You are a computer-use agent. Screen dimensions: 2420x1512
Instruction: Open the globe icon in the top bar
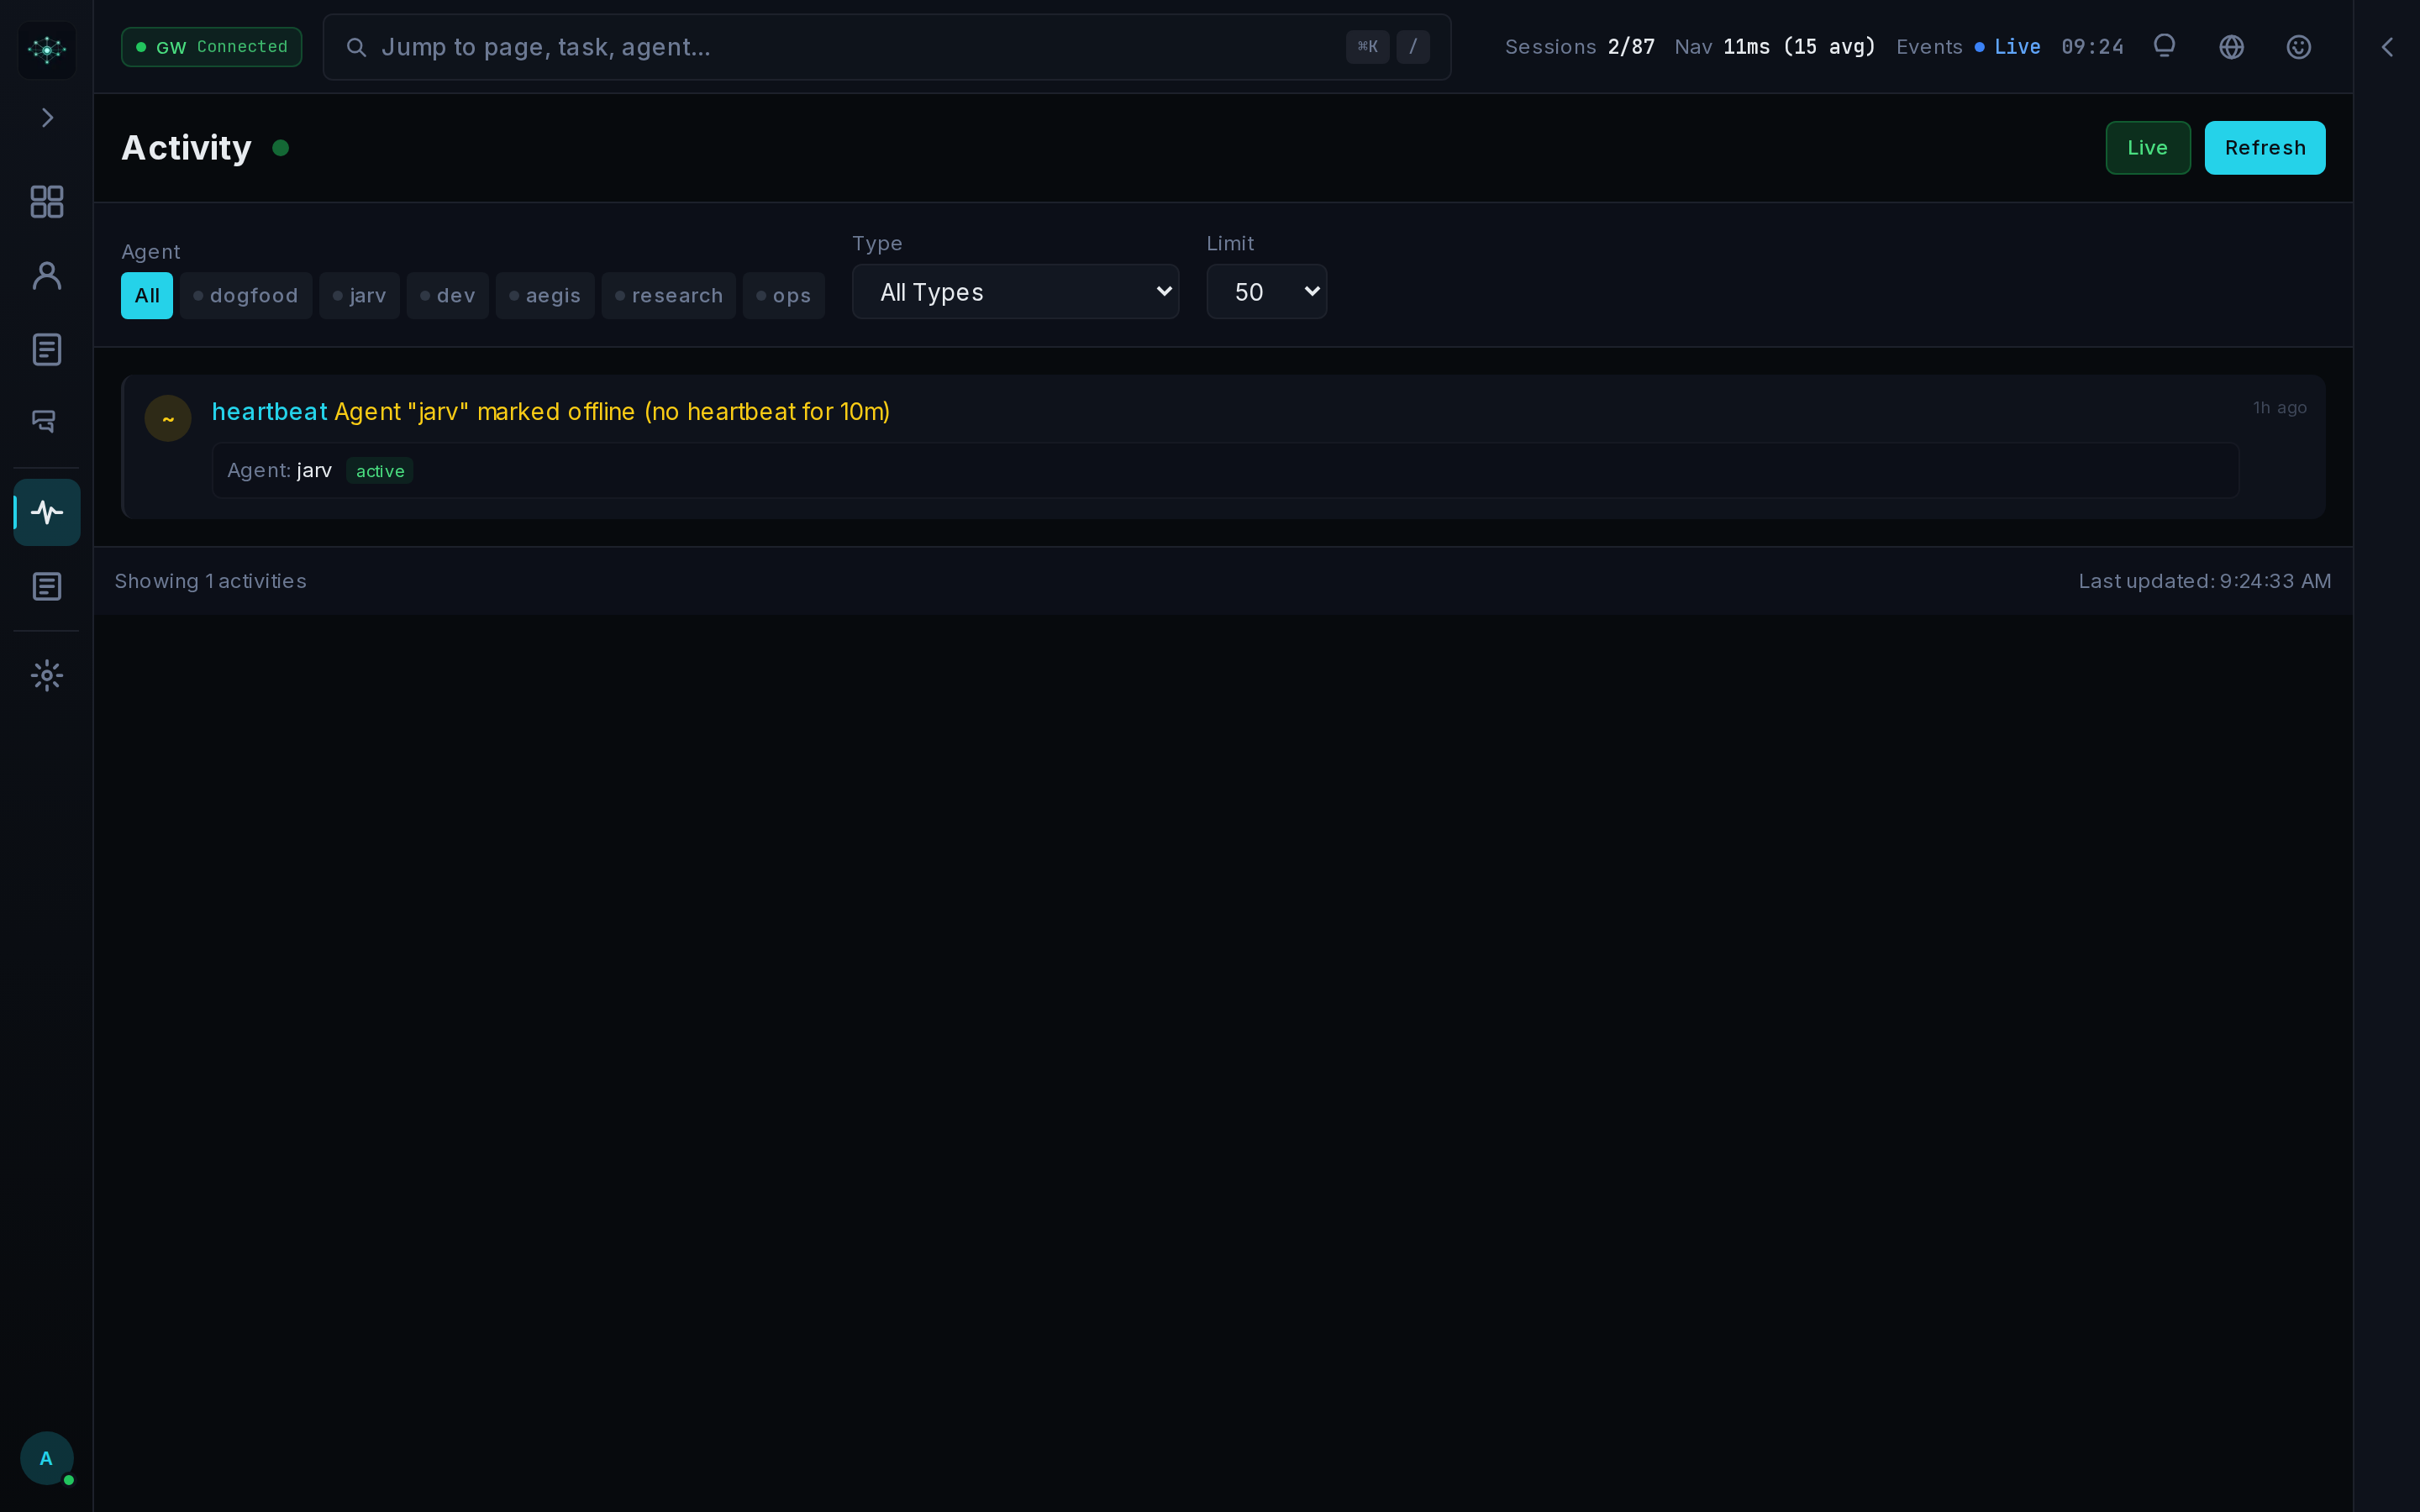[x=2231, y=46]
